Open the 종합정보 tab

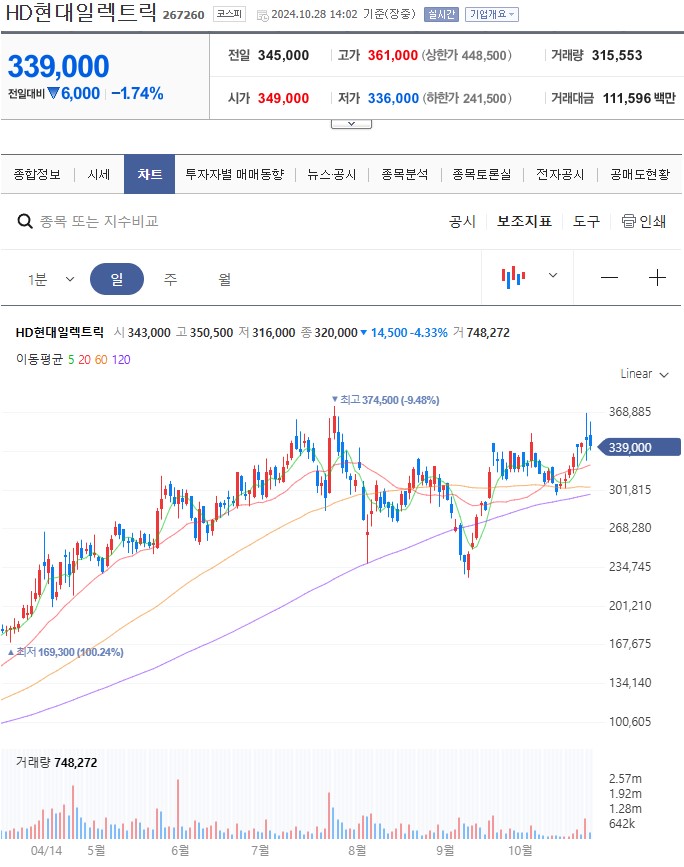tap(37, 175)
